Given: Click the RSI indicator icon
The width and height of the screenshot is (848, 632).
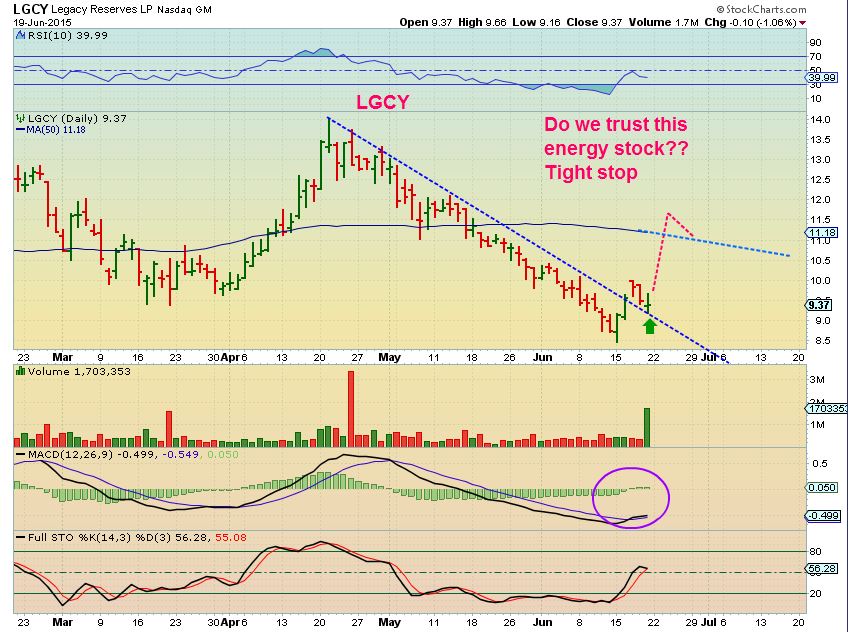Looking at the screenshot, I should tap(21, 36).
